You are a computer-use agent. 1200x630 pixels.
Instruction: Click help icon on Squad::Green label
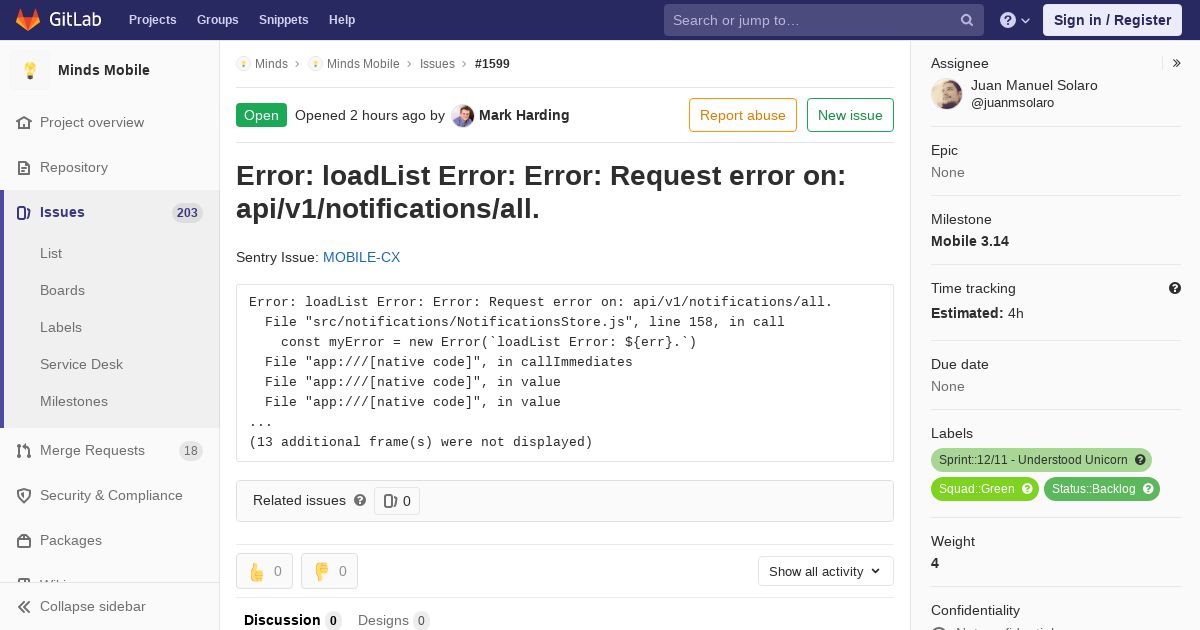pyautogui.click(x=1027, y=489)
